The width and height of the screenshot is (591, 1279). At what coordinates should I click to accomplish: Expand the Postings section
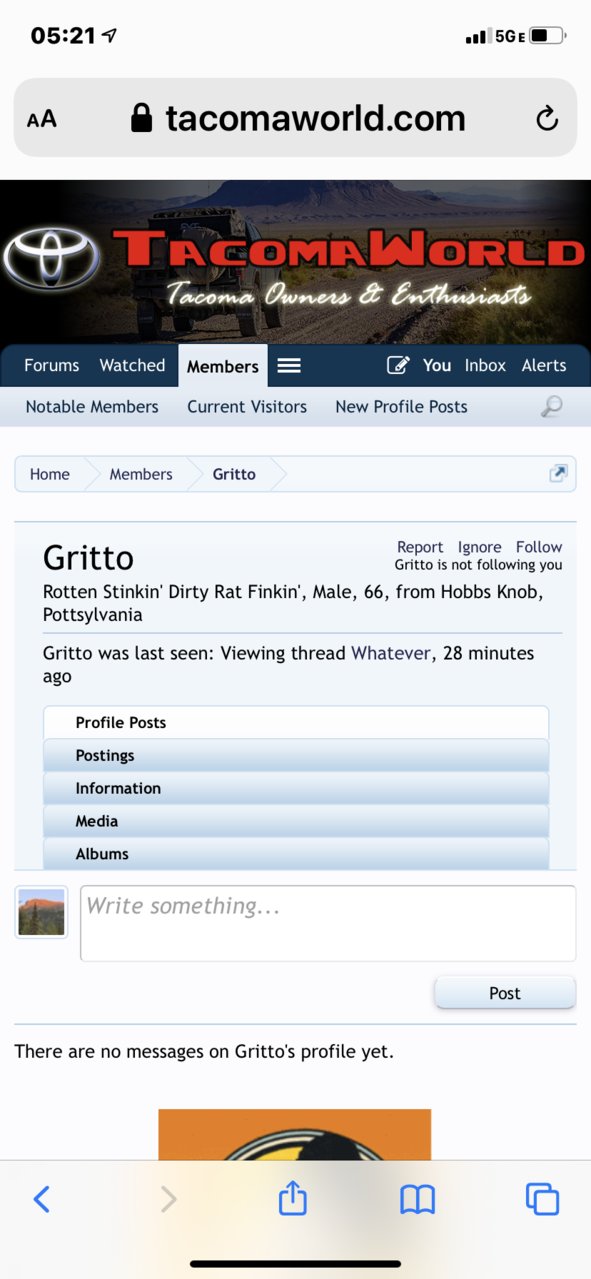click(x=296, y=755)
